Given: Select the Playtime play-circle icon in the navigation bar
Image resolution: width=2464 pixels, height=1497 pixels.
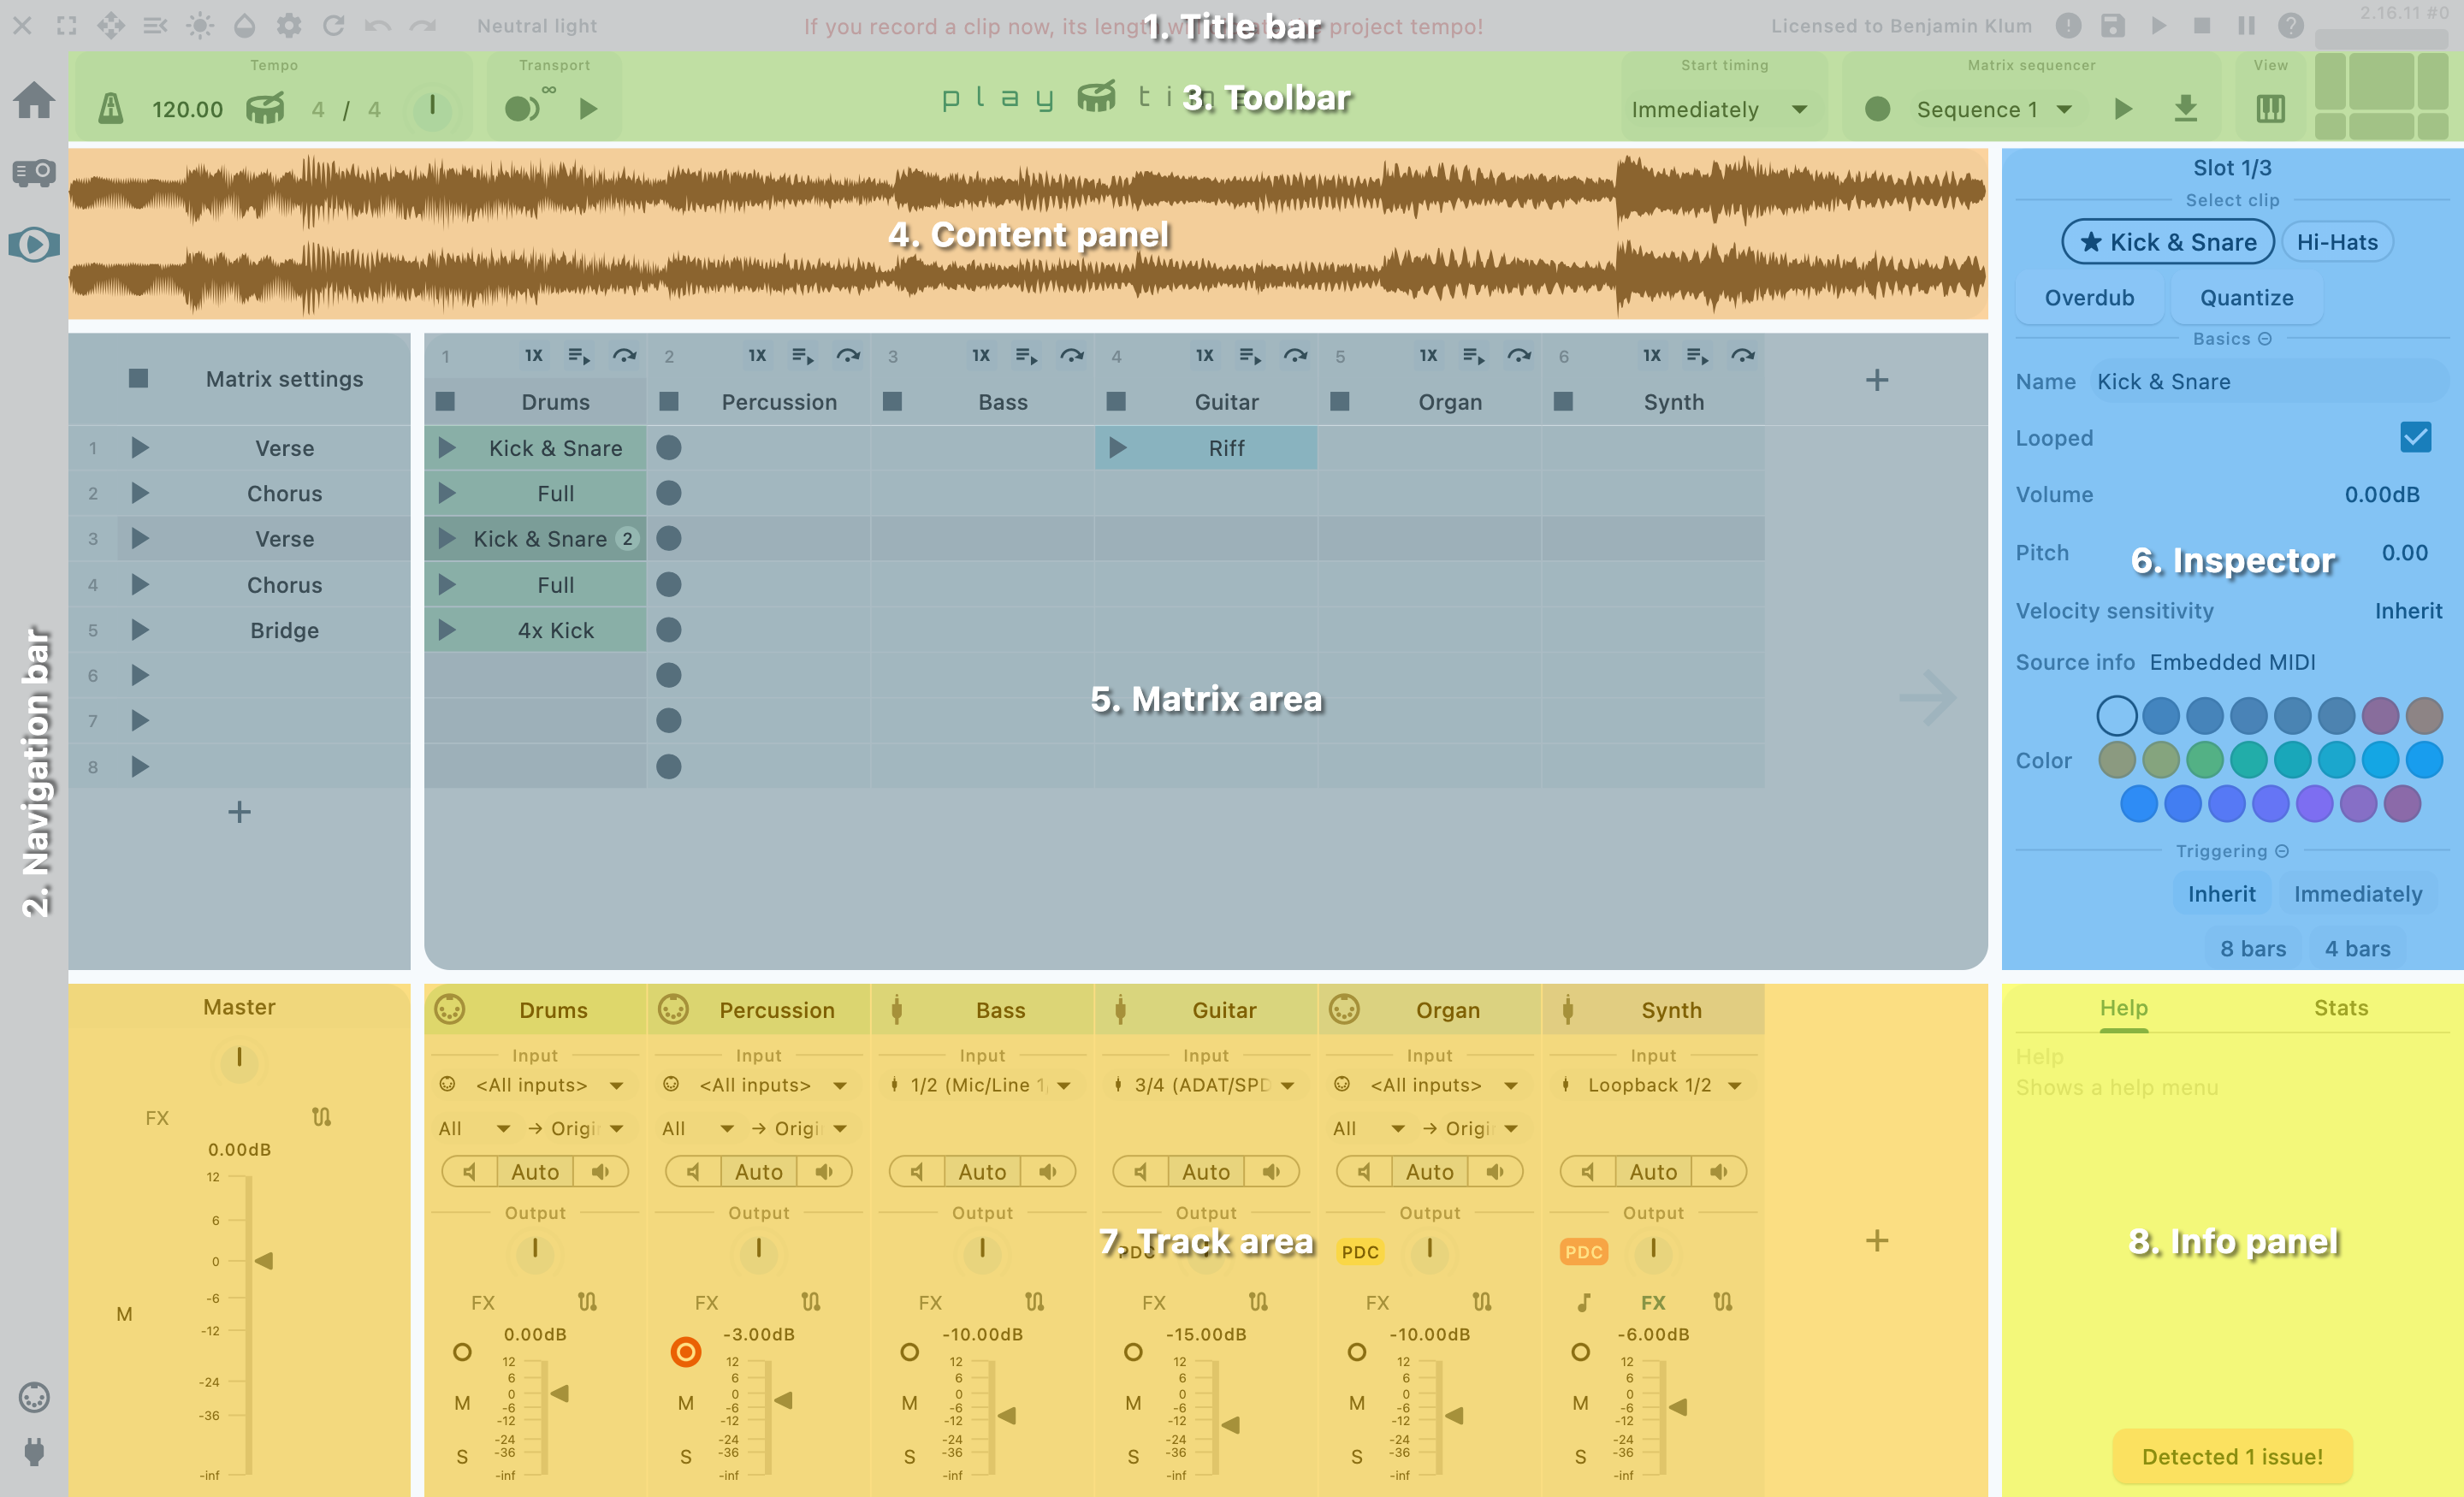Looking at the screenshot, I should pyautogui.click(x=34, y=244).
